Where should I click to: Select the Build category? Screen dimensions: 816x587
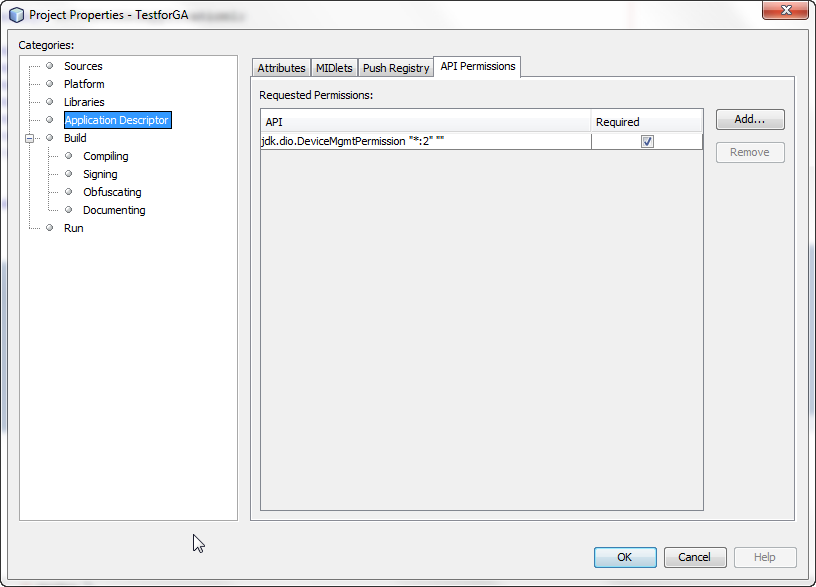[75, 138]
